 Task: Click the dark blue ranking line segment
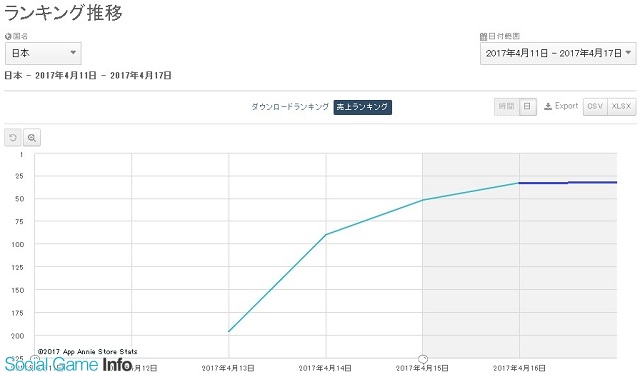[568, 183]
